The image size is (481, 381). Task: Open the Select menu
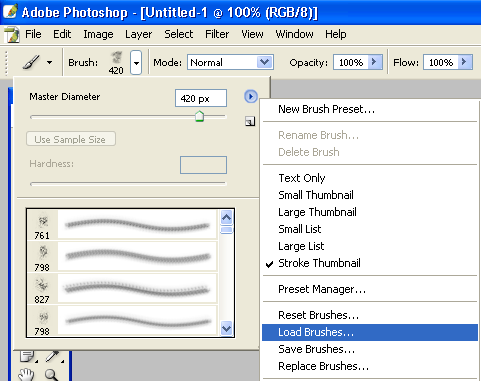click(179, 34)
